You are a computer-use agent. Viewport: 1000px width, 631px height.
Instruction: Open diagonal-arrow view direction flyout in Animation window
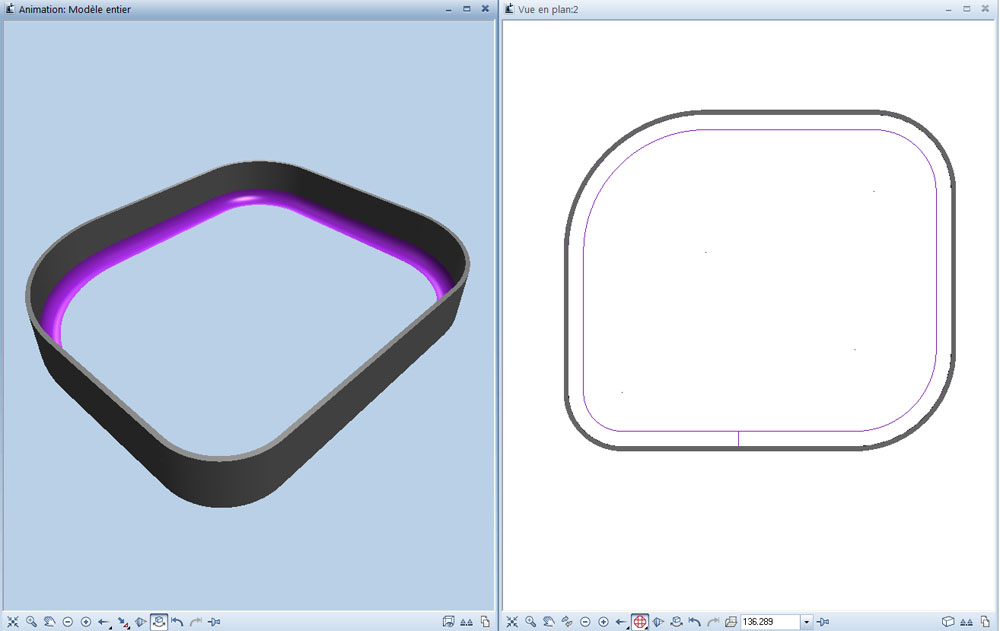click(x=123, y=621)
